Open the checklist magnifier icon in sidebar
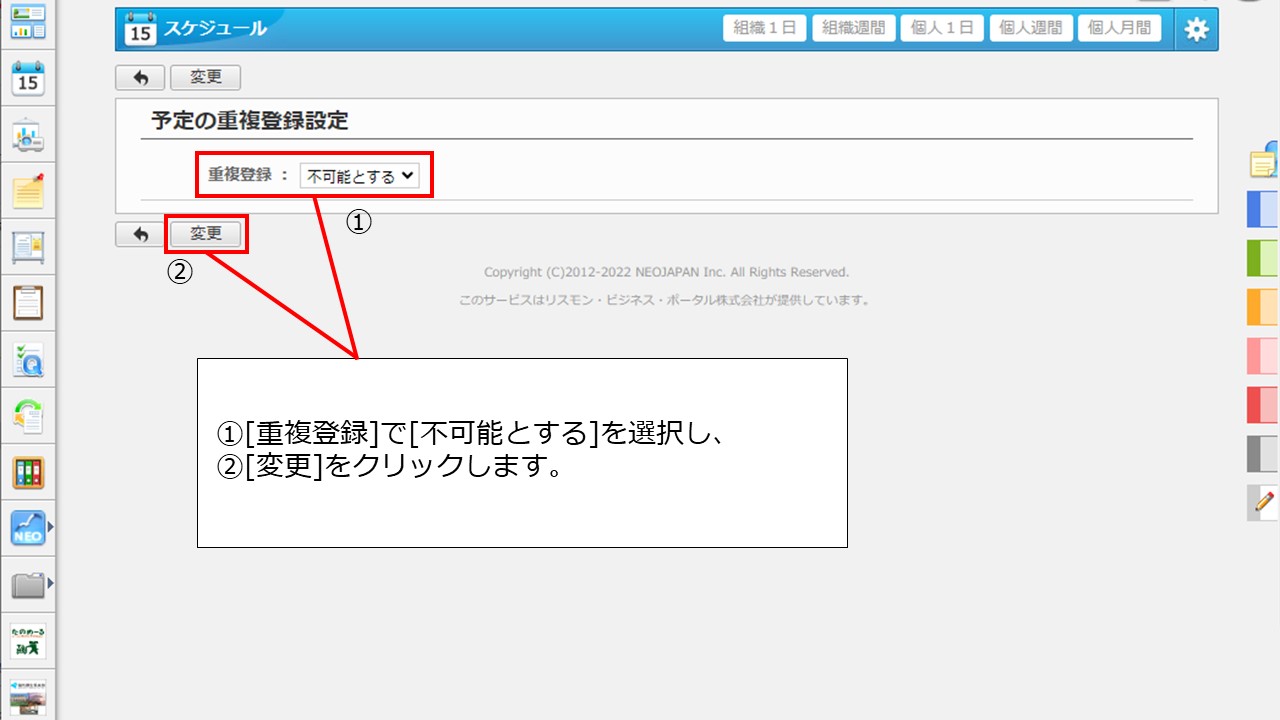This screenshot has height=720, width=1280. [x=28, y=359]
